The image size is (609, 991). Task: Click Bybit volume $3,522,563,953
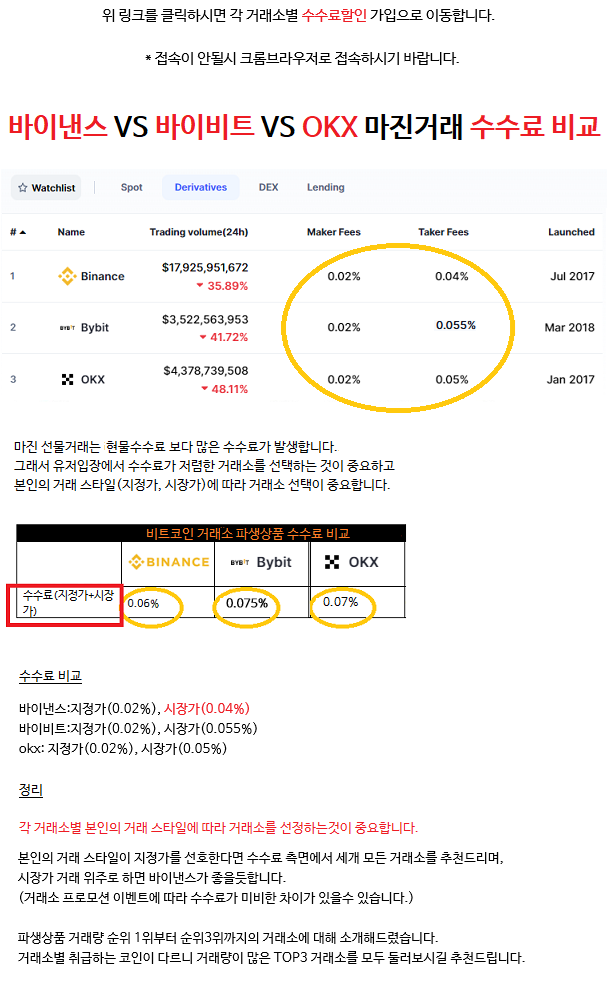pyautogui.click(x=205, y=319)
